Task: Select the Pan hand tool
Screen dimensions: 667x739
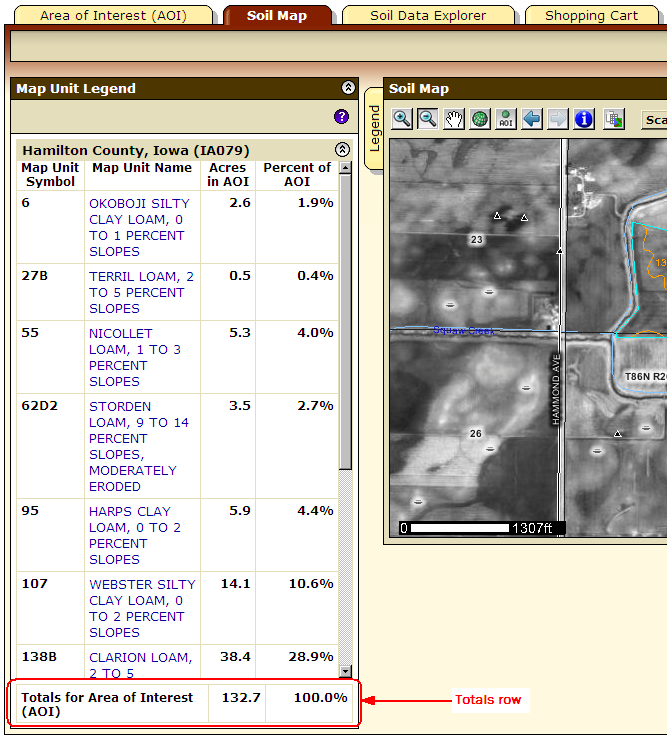Action: click(x=453, y=119)
